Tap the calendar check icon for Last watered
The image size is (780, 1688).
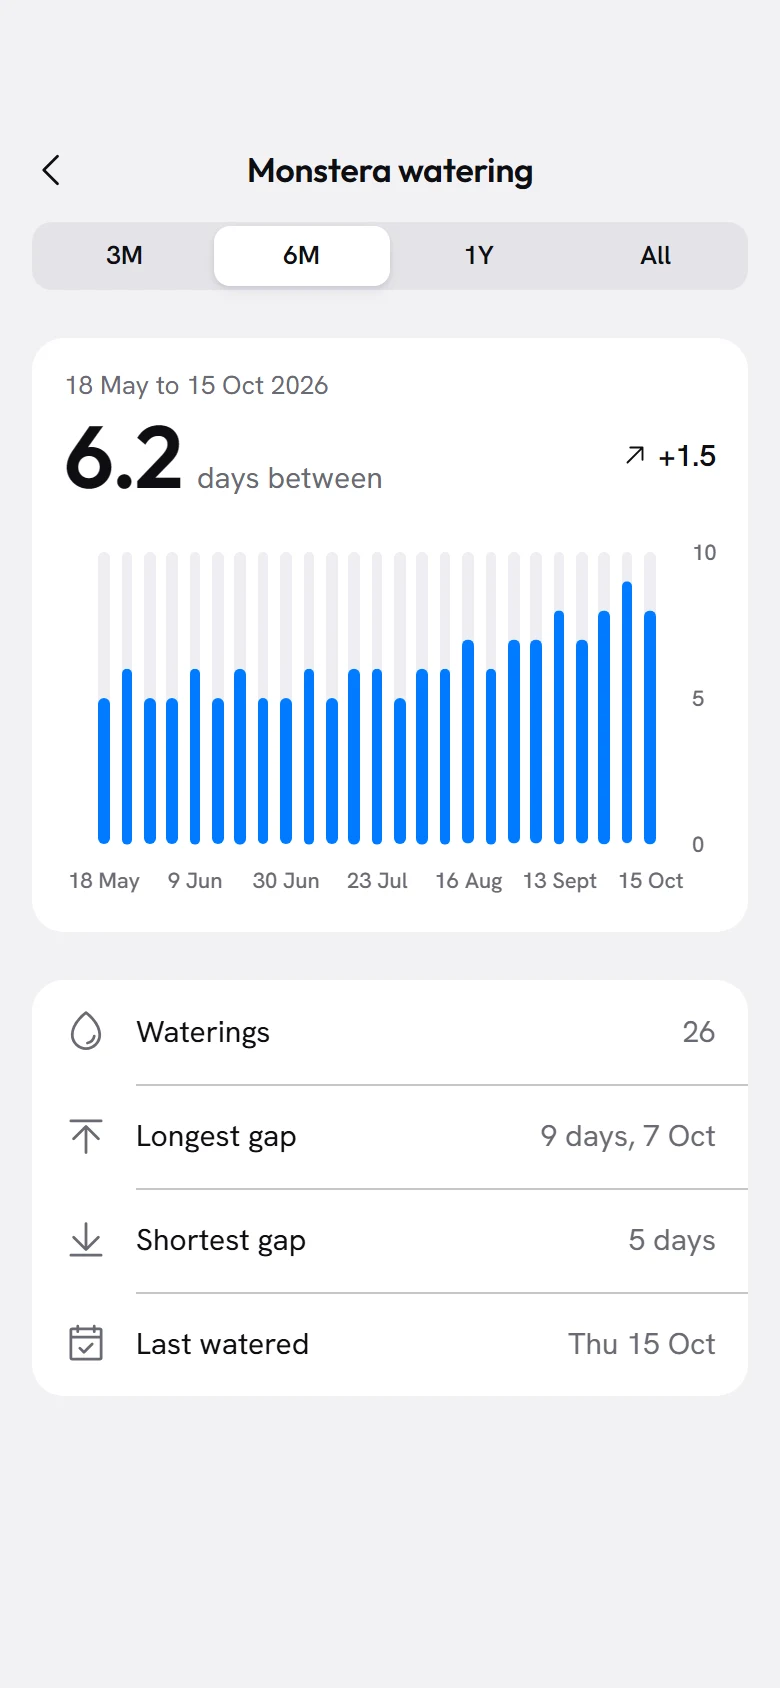pyautogui.click(x=86, y=1343)
